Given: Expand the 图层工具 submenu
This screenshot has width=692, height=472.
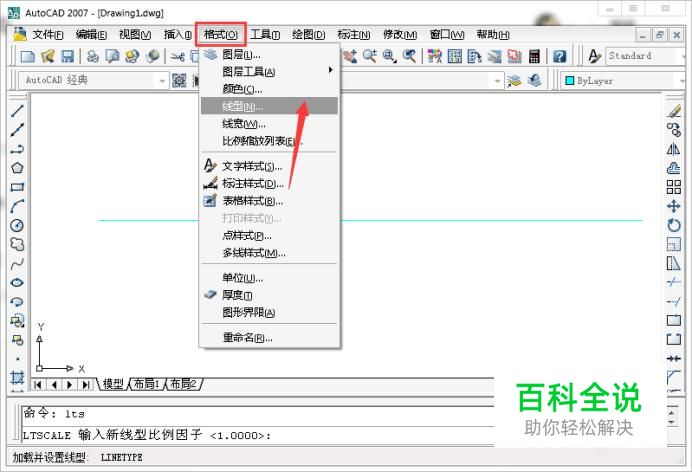Looking at the screenshot, I should click(x=269, y=71).
